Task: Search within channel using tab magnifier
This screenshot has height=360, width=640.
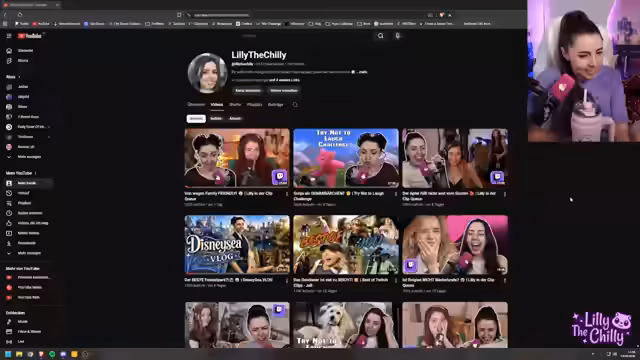Action: [295, 105]
